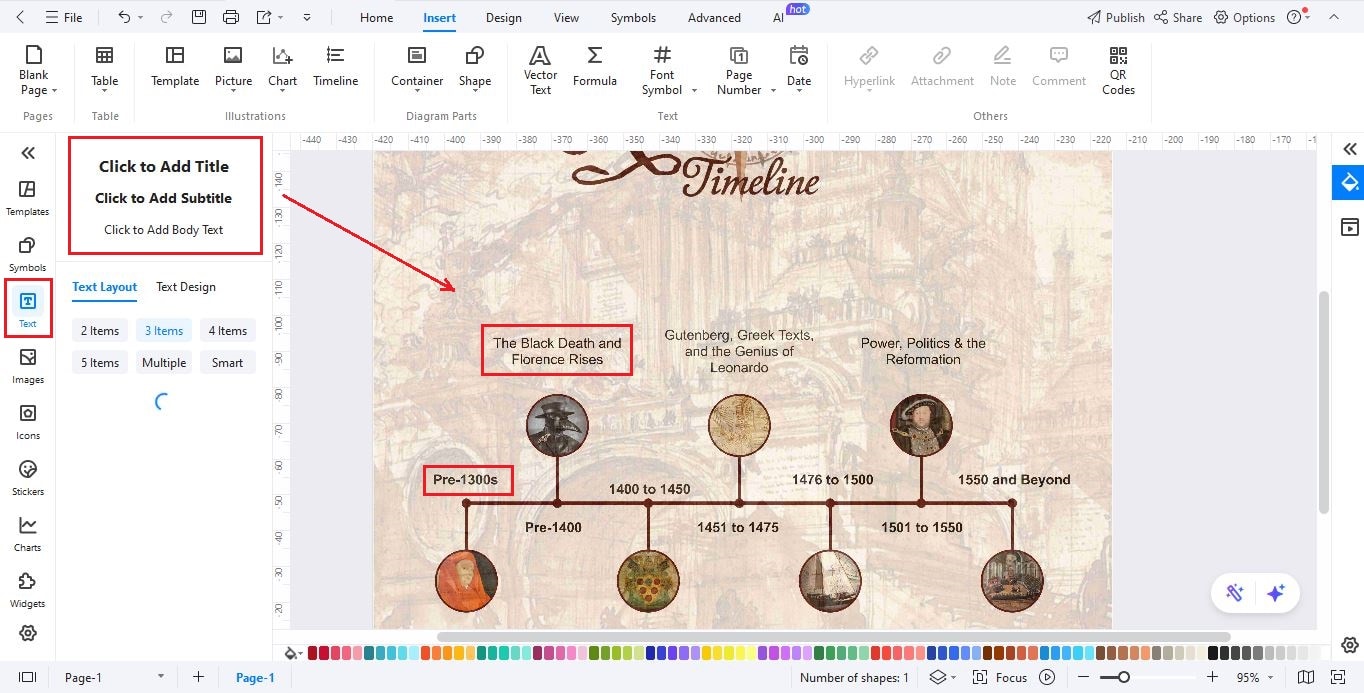1364x693 pixels.
Task: Select the Pre-1300s timeline label
Action: pos(466,480)
